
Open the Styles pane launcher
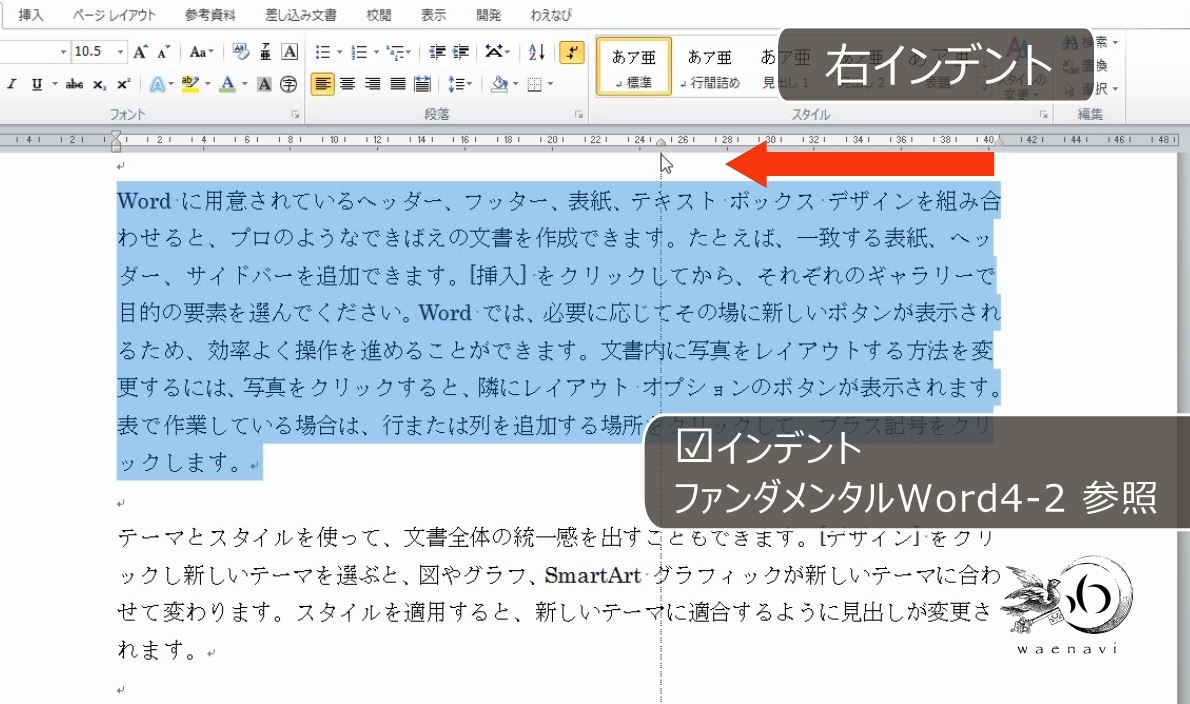pyautogui.click(x=1044, y=115)
